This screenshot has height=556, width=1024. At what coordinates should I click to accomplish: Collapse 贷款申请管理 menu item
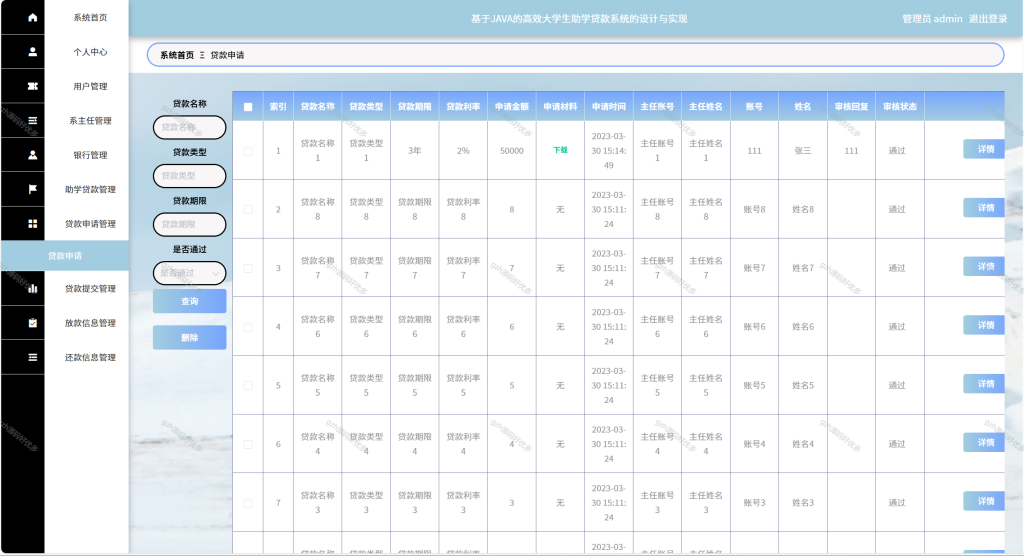click(x=90, y=223)
